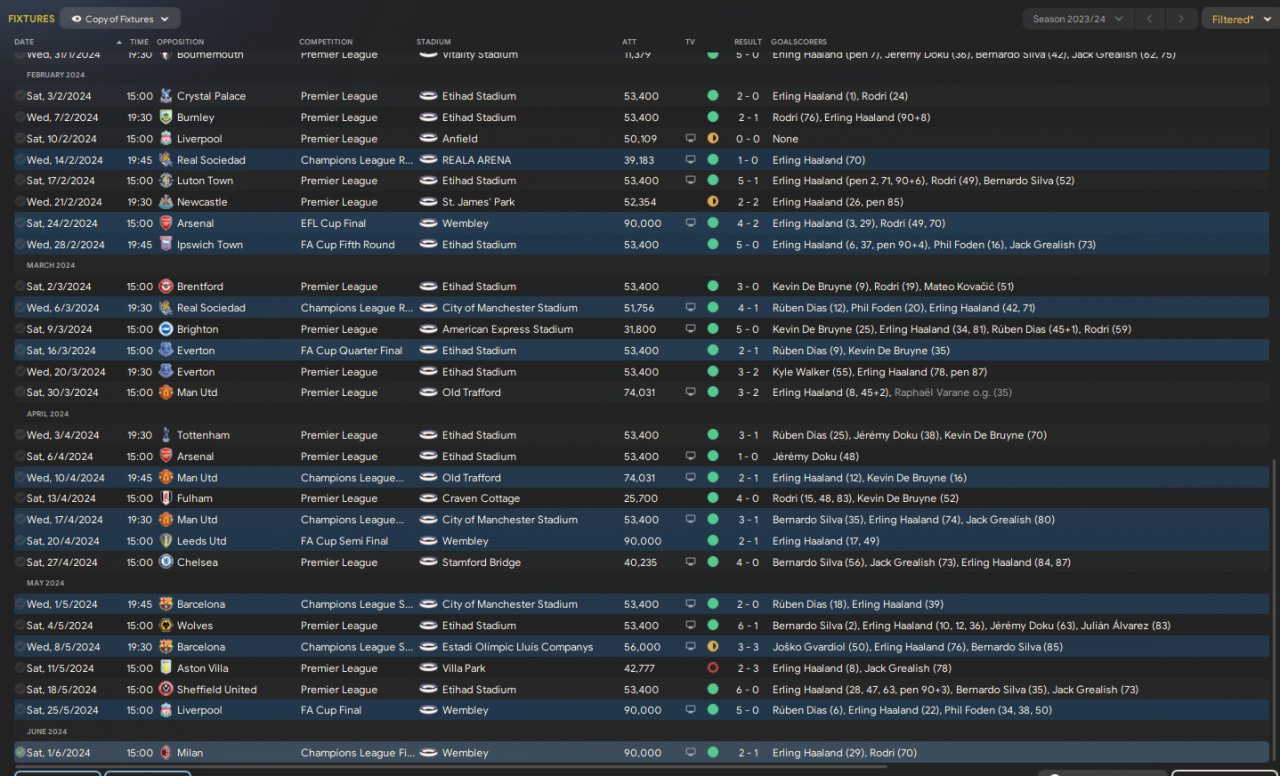The image size is (1280, 776).
Task: Select the Sat, 13/4/2024 Fulham fixture date
Action: pyautogui.click(x=62, y=498)
